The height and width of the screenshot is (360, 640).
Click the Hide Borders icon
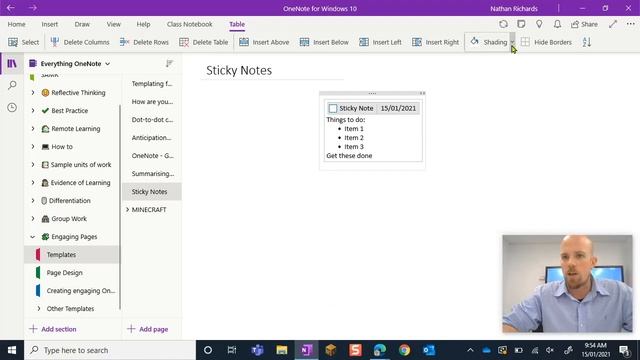(x=525, y=42)
